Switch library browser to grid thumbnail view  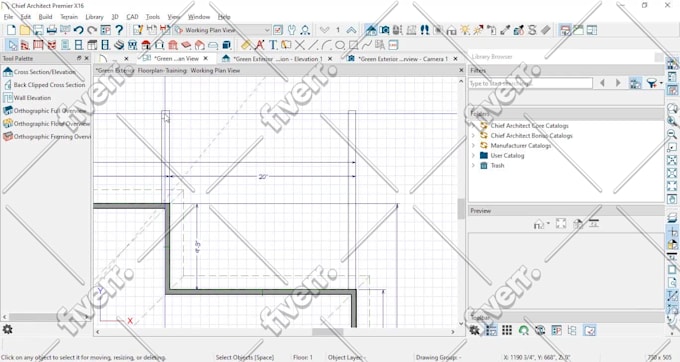click(x=507, y=330)
